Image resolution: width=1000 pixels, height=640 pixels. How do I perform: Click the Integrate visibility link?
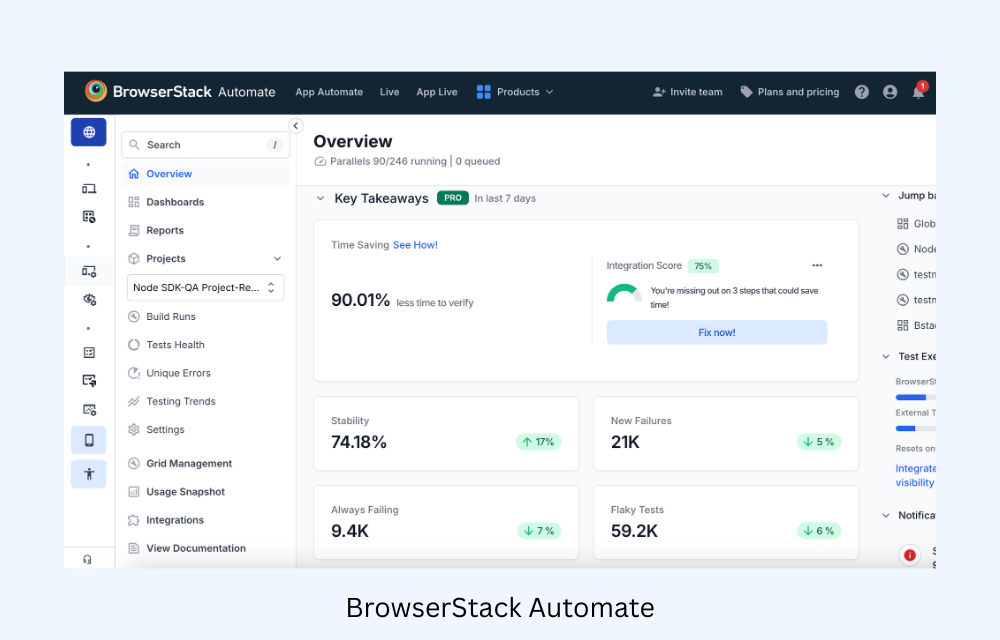pyautogui.click(x=915, y=476)
